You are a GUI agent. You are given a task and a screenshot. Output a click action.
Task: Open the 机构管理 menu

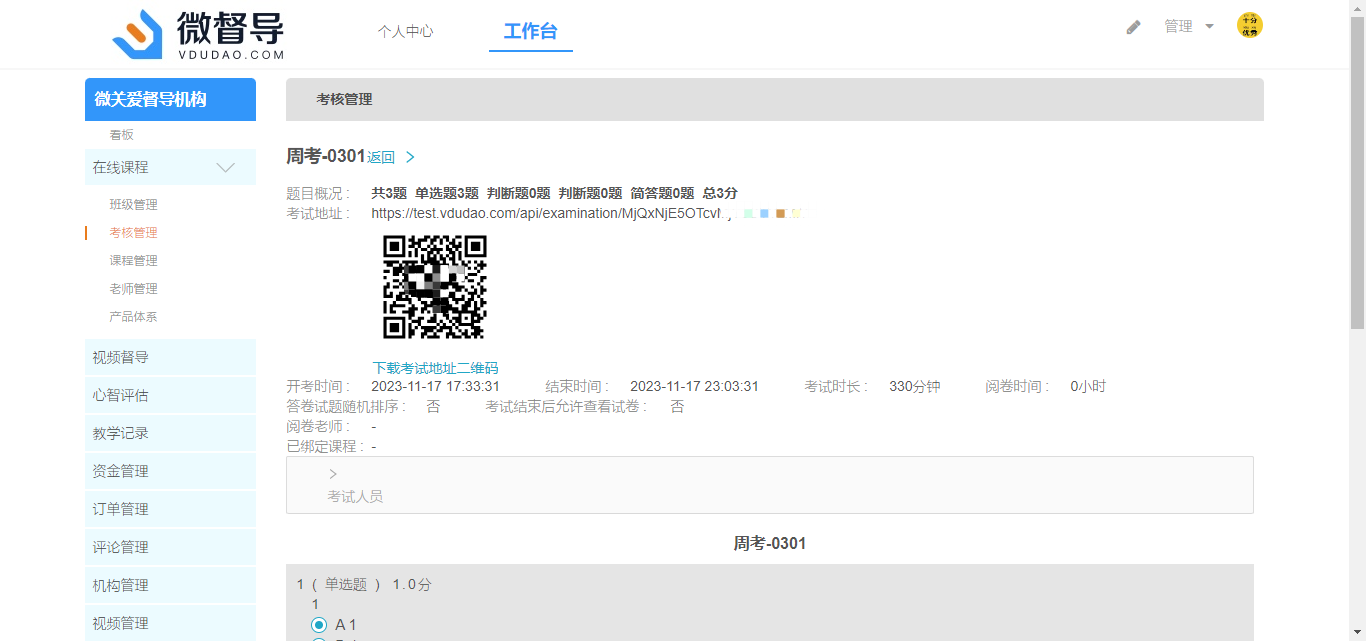pos(170,586)
